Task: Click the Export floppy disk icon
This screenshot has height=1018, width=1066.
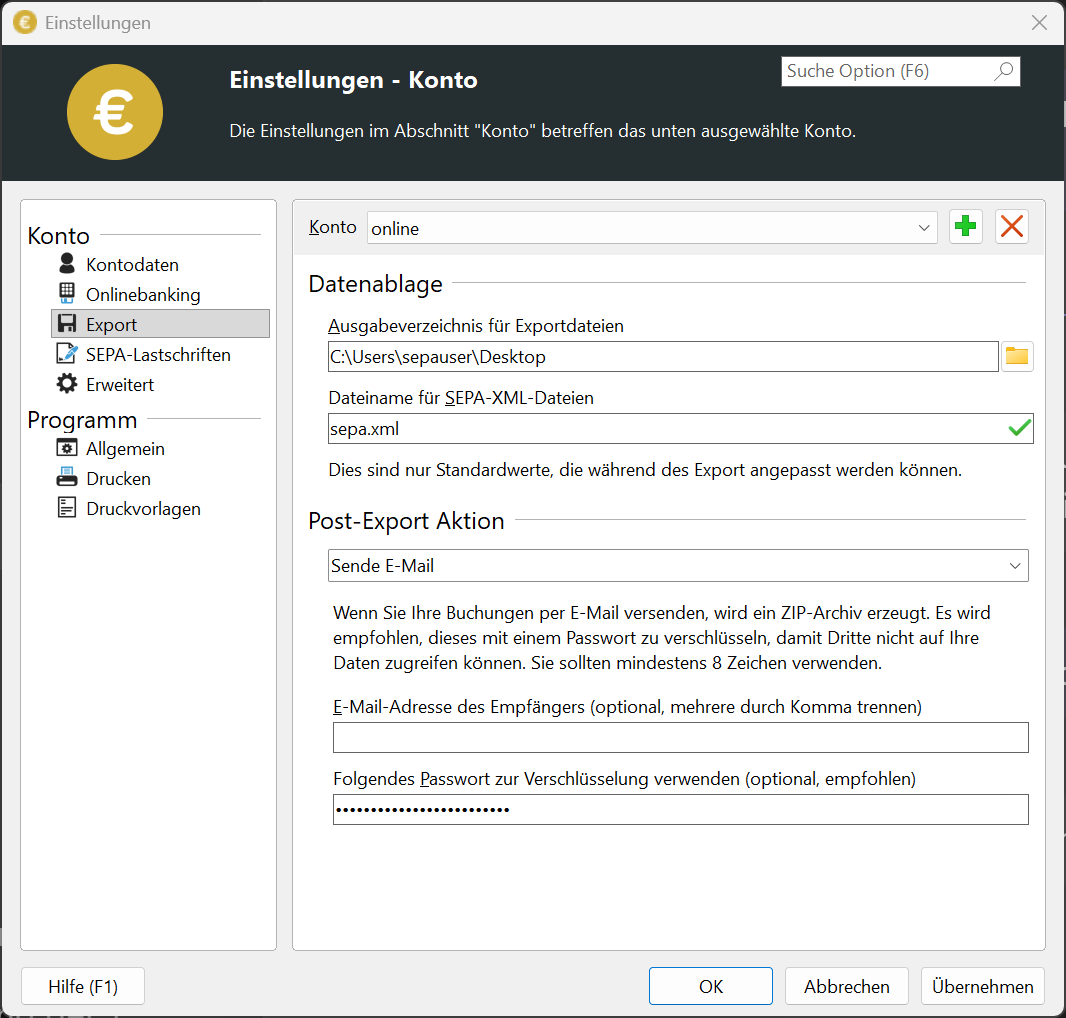Action: pyautogui.click(x=67, y=324)
